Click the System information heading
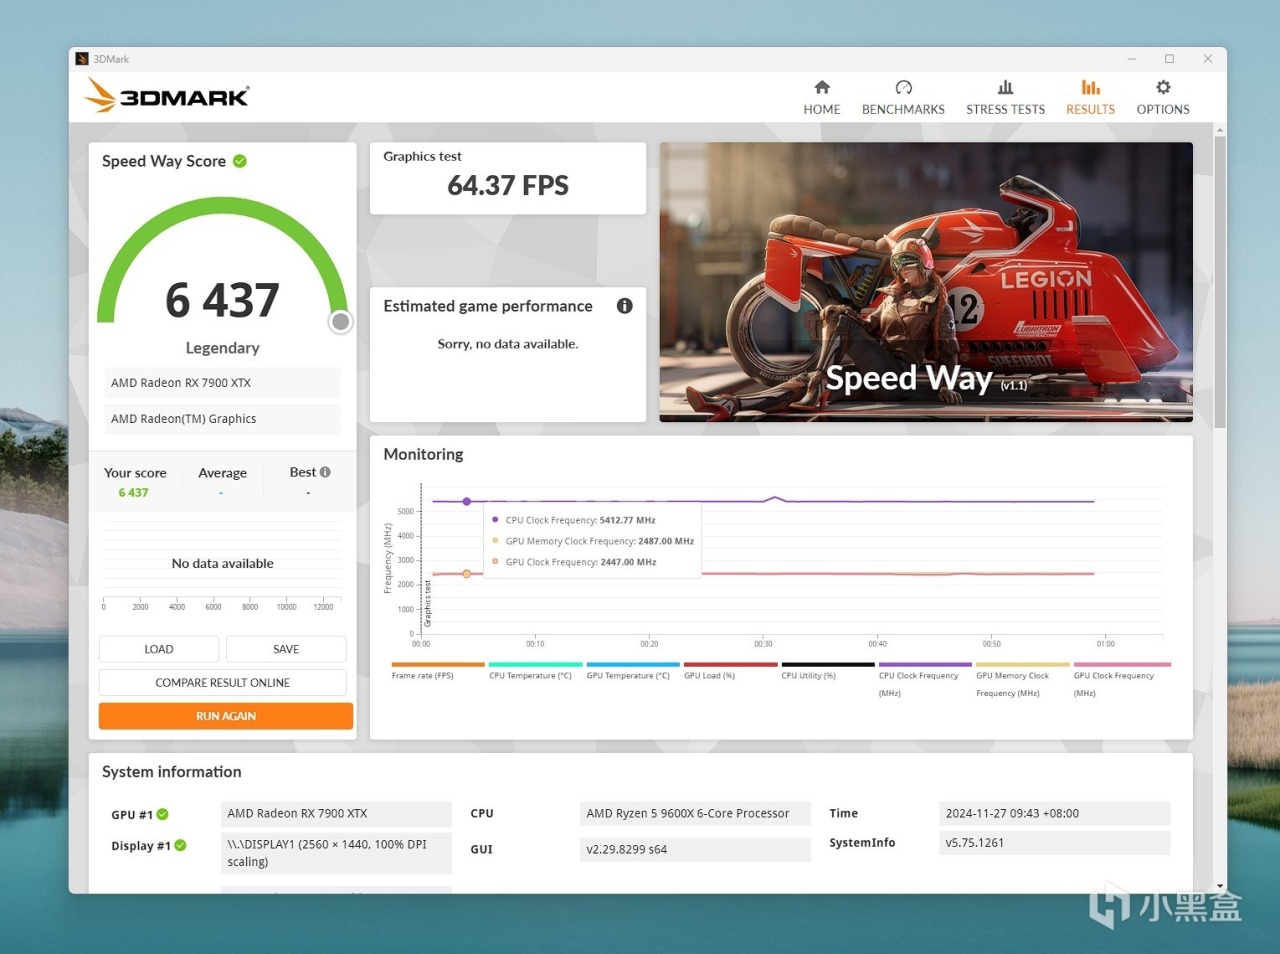 coord(172,772)
